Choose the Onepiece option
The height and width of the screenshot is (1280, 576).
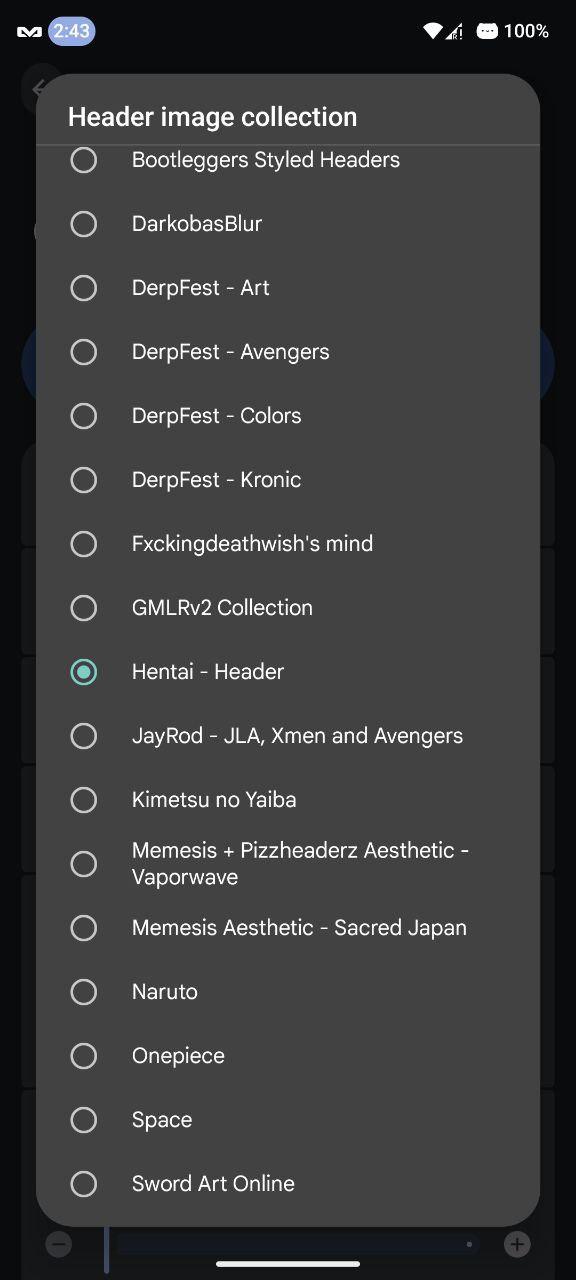[x=288, y=1056]
